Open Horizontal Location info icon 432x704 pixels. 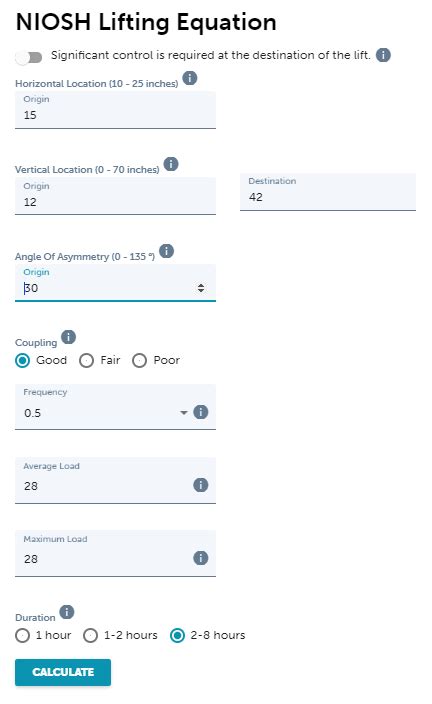point(190,78)
